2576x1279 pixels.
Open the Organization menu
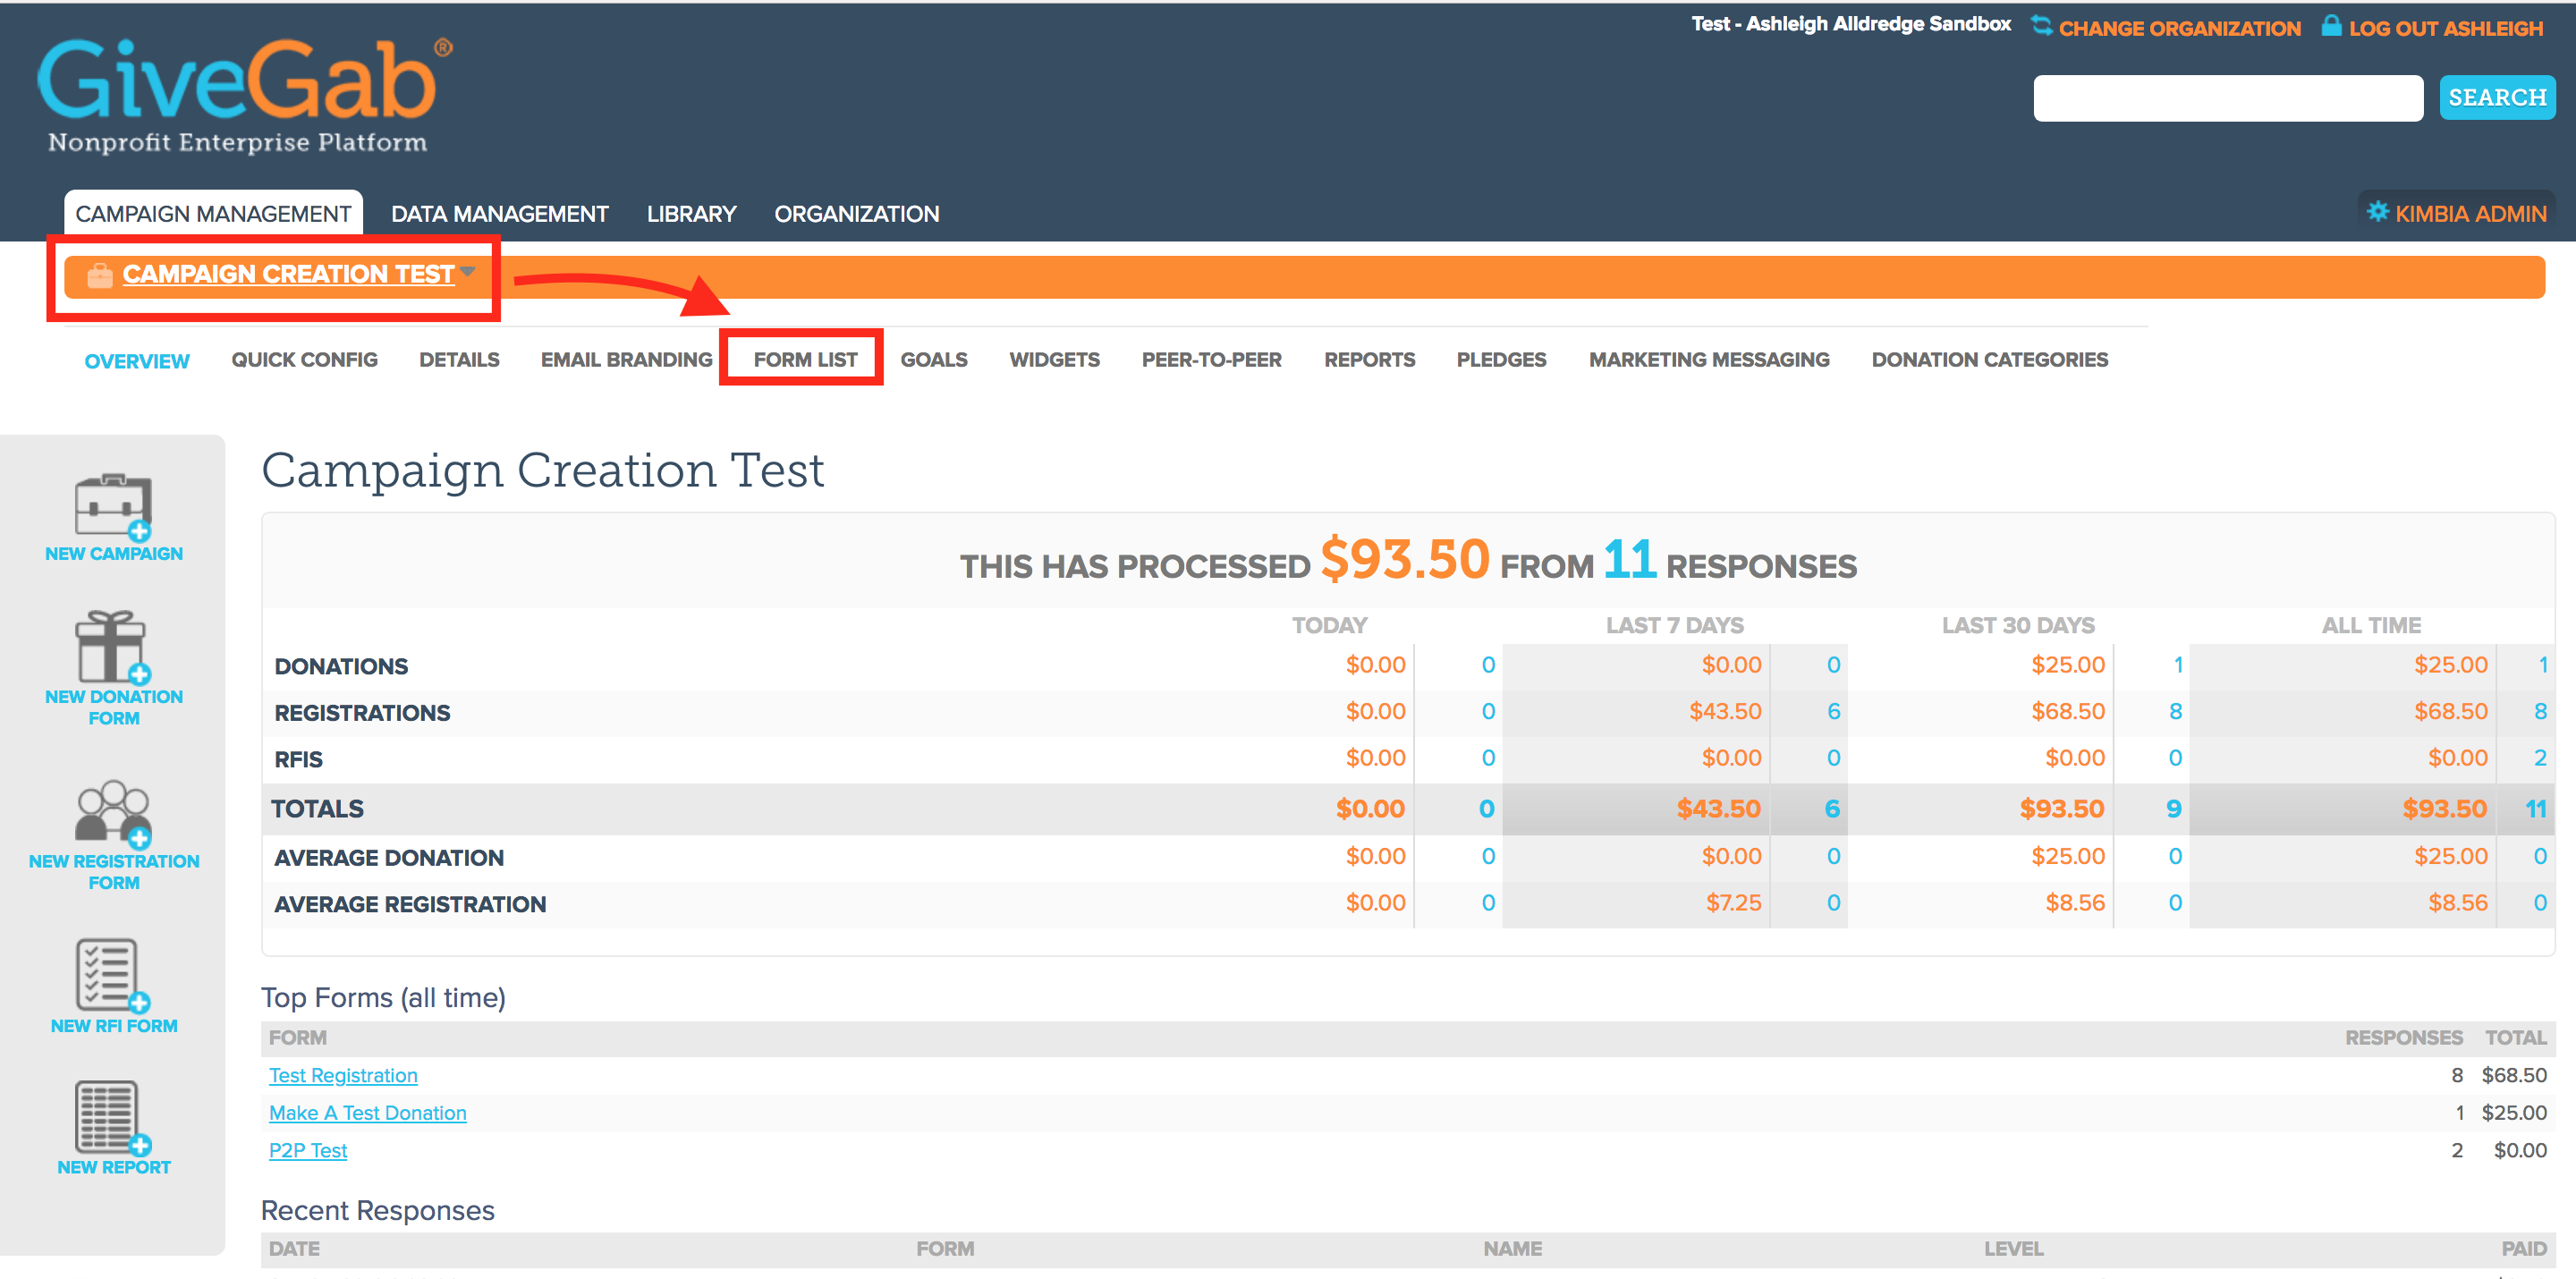[x=856, y=214]
